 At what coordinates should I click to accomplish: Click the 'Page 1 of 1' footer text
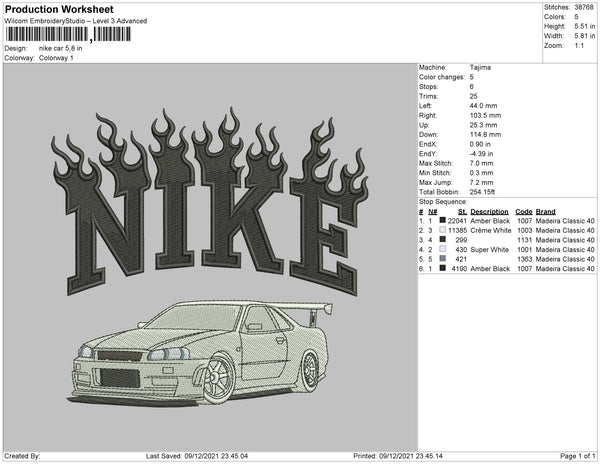(x=578, y=456)
